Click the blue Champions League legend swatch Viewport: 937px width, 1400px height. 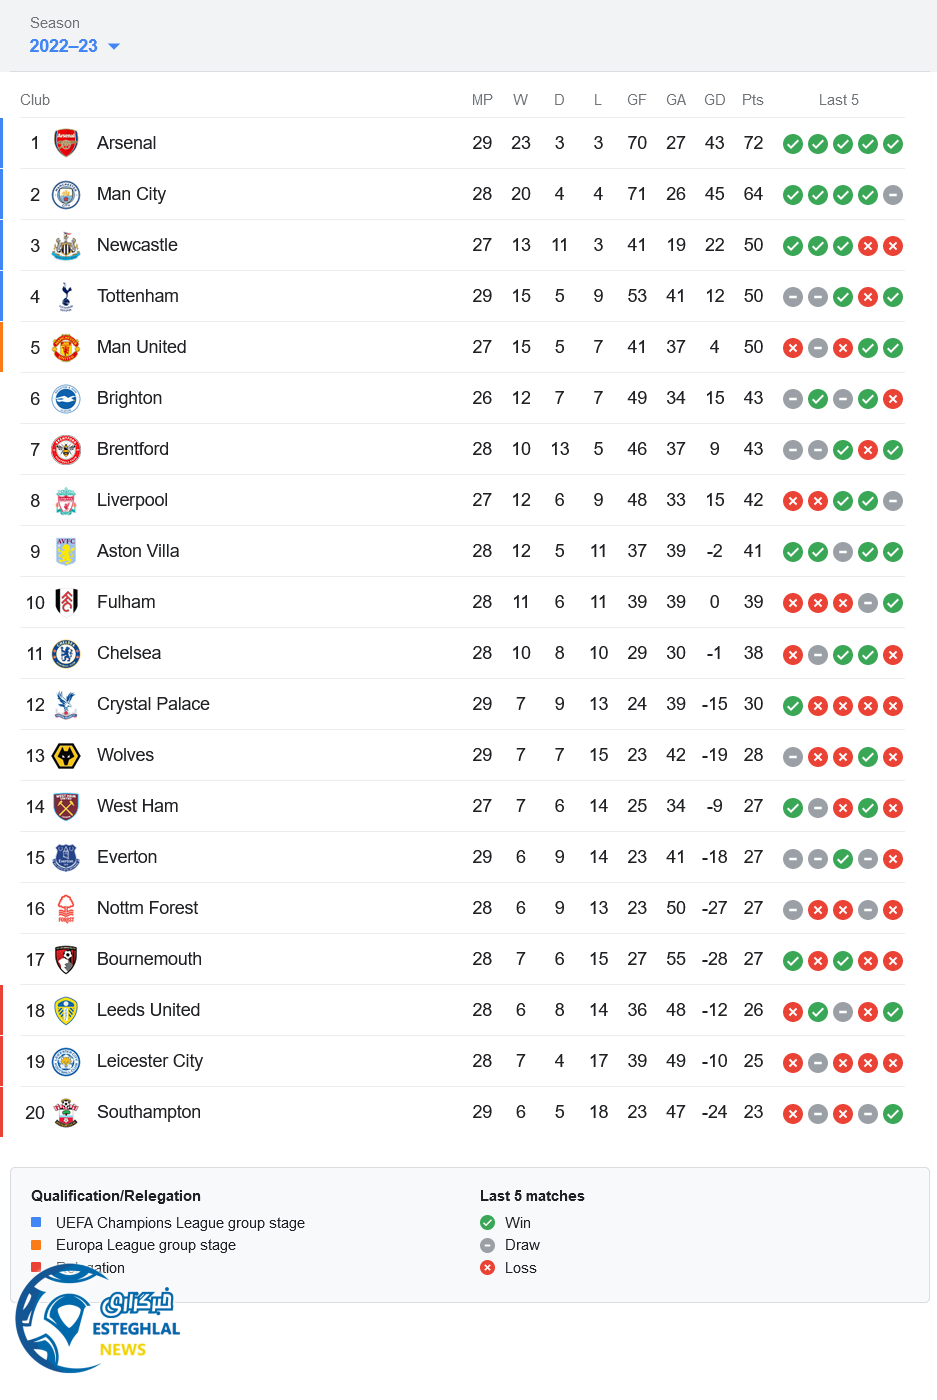(36, 1222)
